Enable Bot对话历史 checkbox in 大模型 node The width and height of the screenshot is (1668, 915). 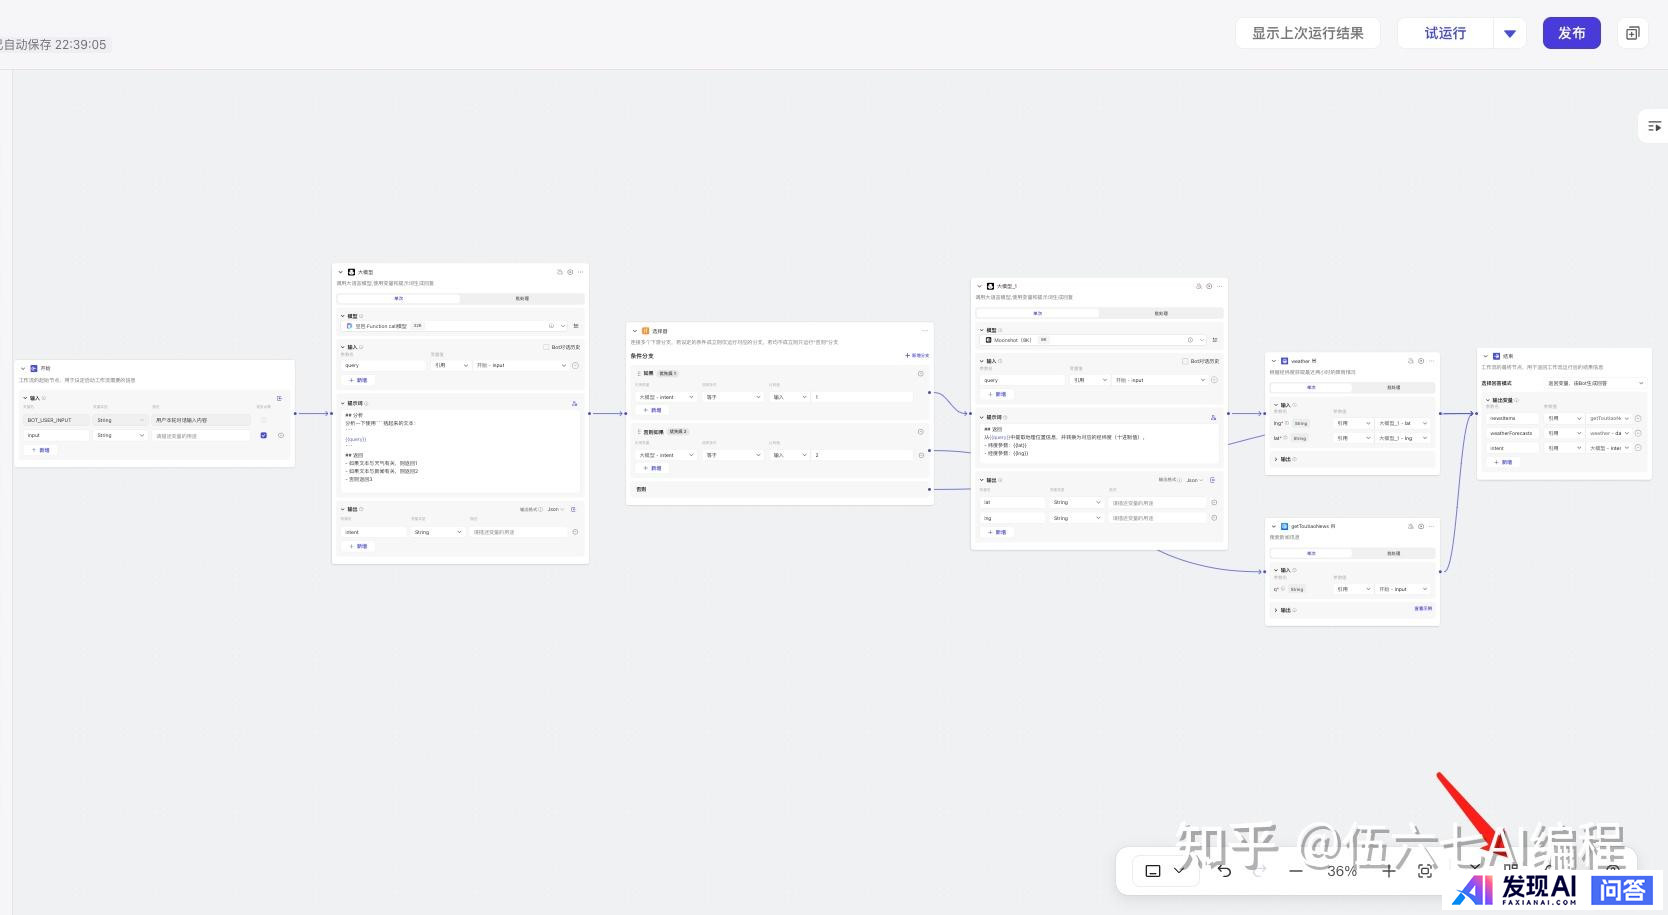coord(546,348)
